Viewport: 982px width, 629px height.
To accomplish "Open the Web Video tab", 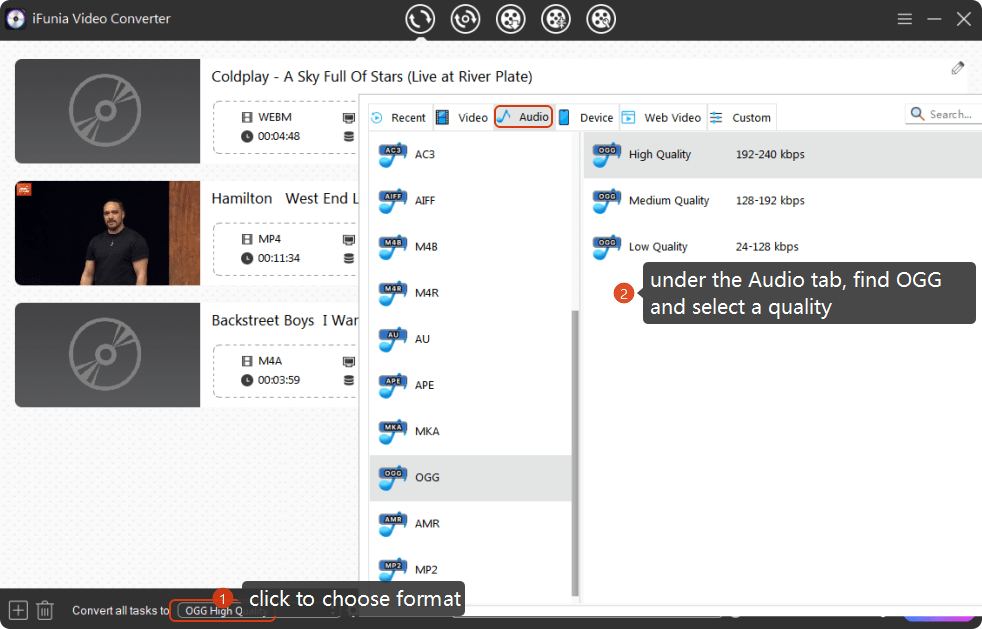I will coord(662,117).
